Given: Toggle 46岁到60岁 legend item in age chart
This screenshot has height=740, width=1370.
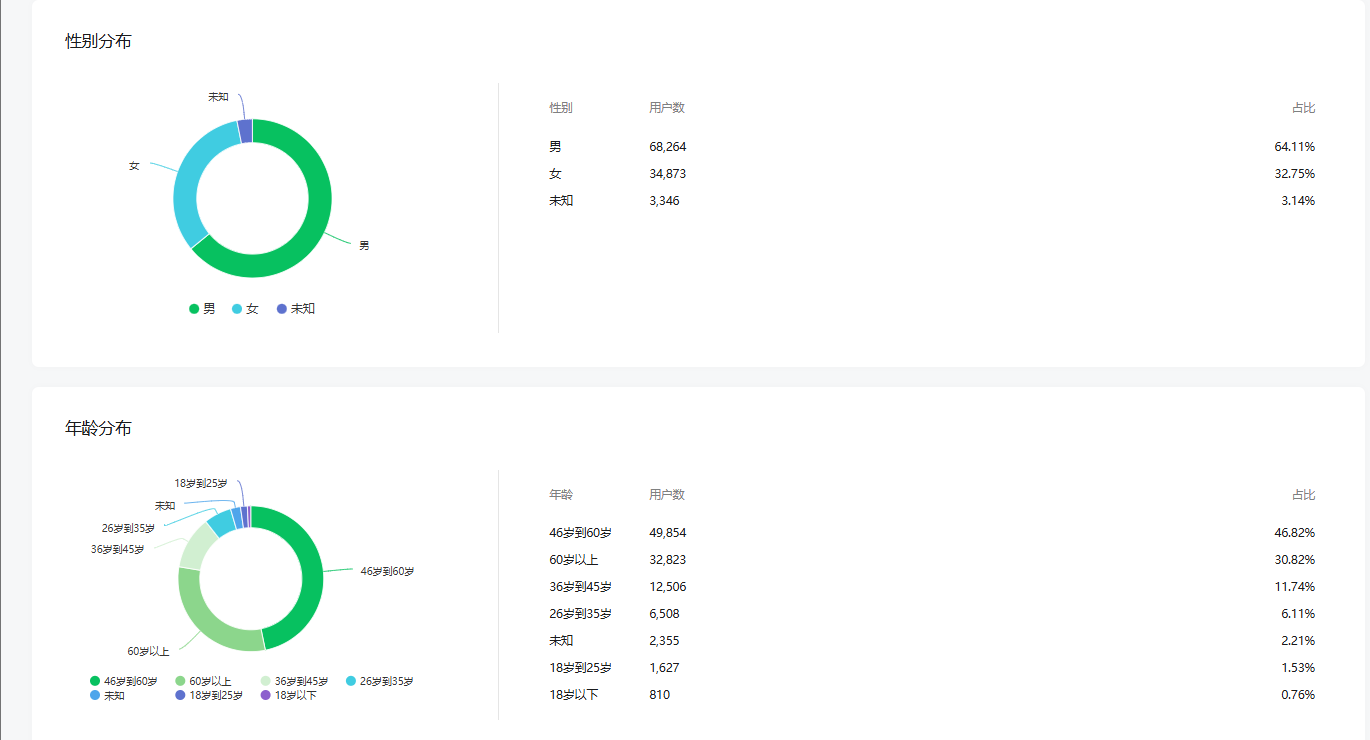Looking at the screenshot, I should [x=124, y=681].
